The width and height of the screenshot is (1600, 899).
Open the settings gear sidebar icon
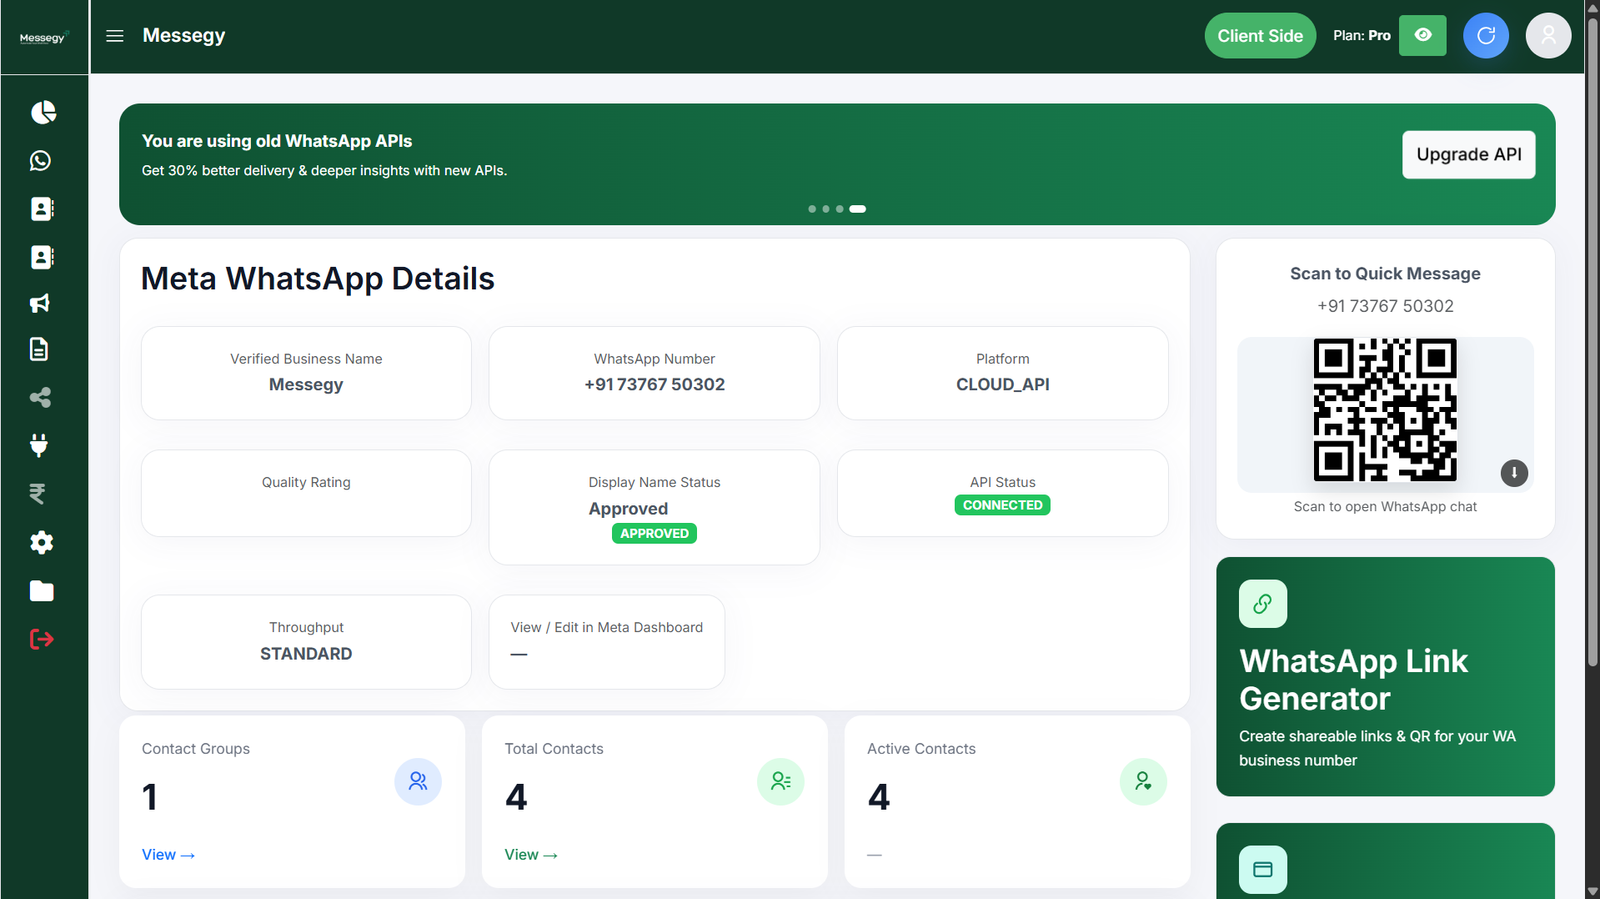pos(41,542)
